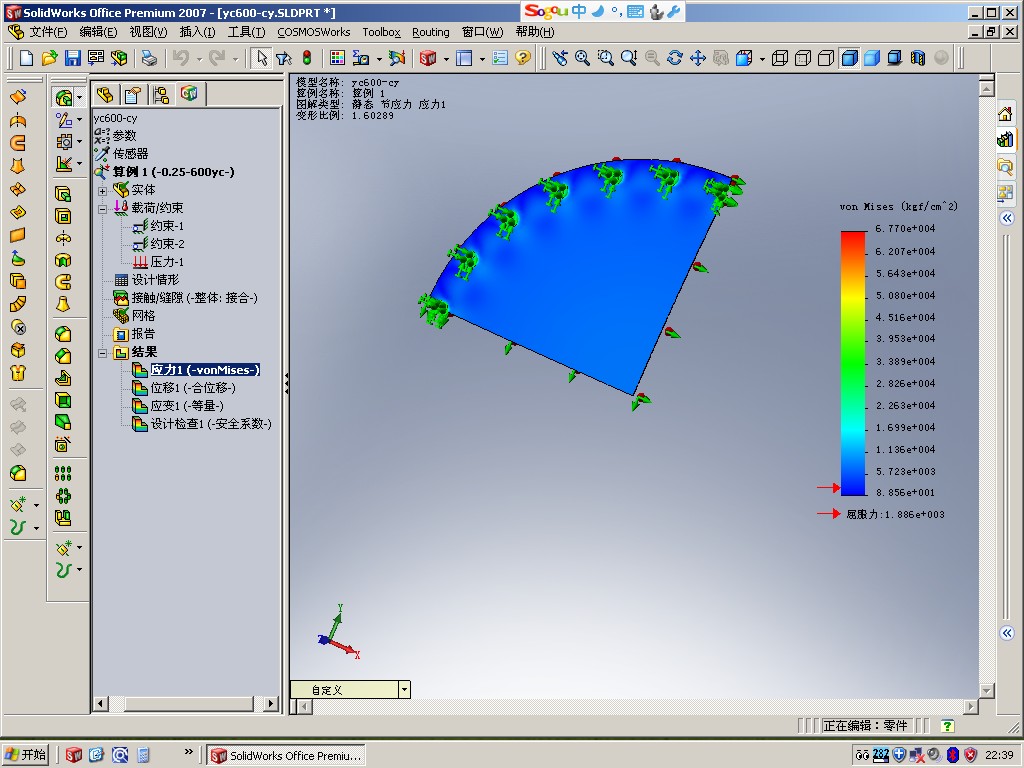Click the 网格 mesh item

point(144,315)
